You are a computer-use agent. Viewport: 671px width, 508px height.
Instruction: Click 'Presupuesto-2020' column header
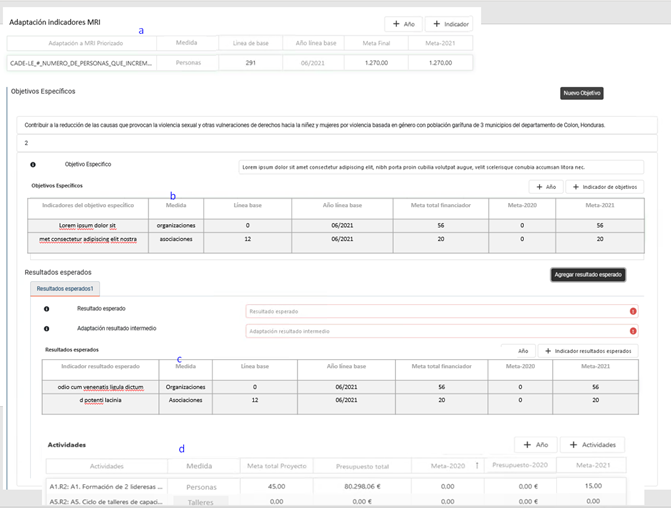coord(520,465)
